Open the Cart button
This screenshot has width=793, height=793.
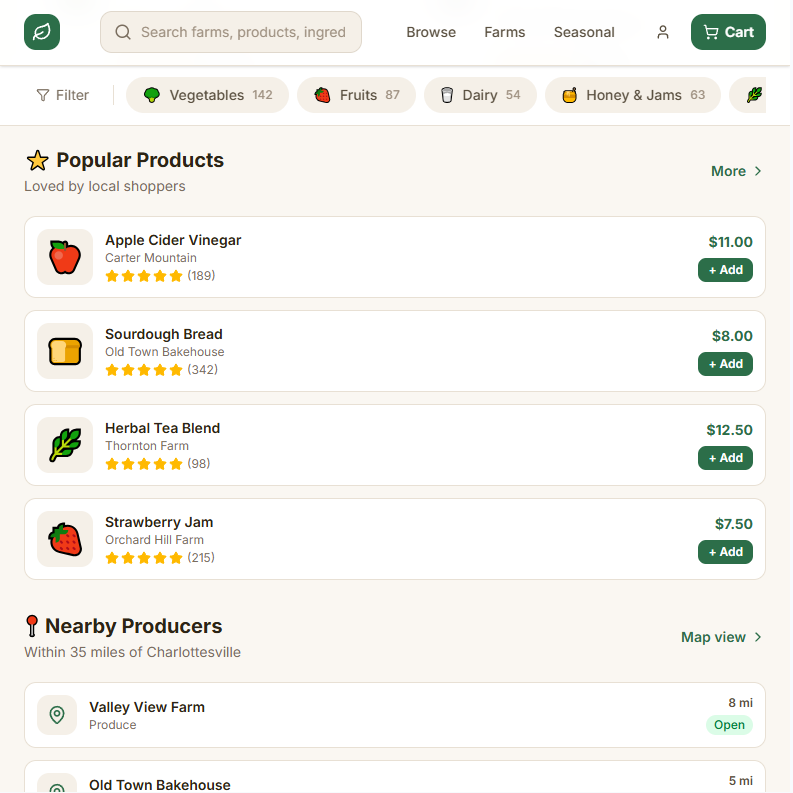728,32
